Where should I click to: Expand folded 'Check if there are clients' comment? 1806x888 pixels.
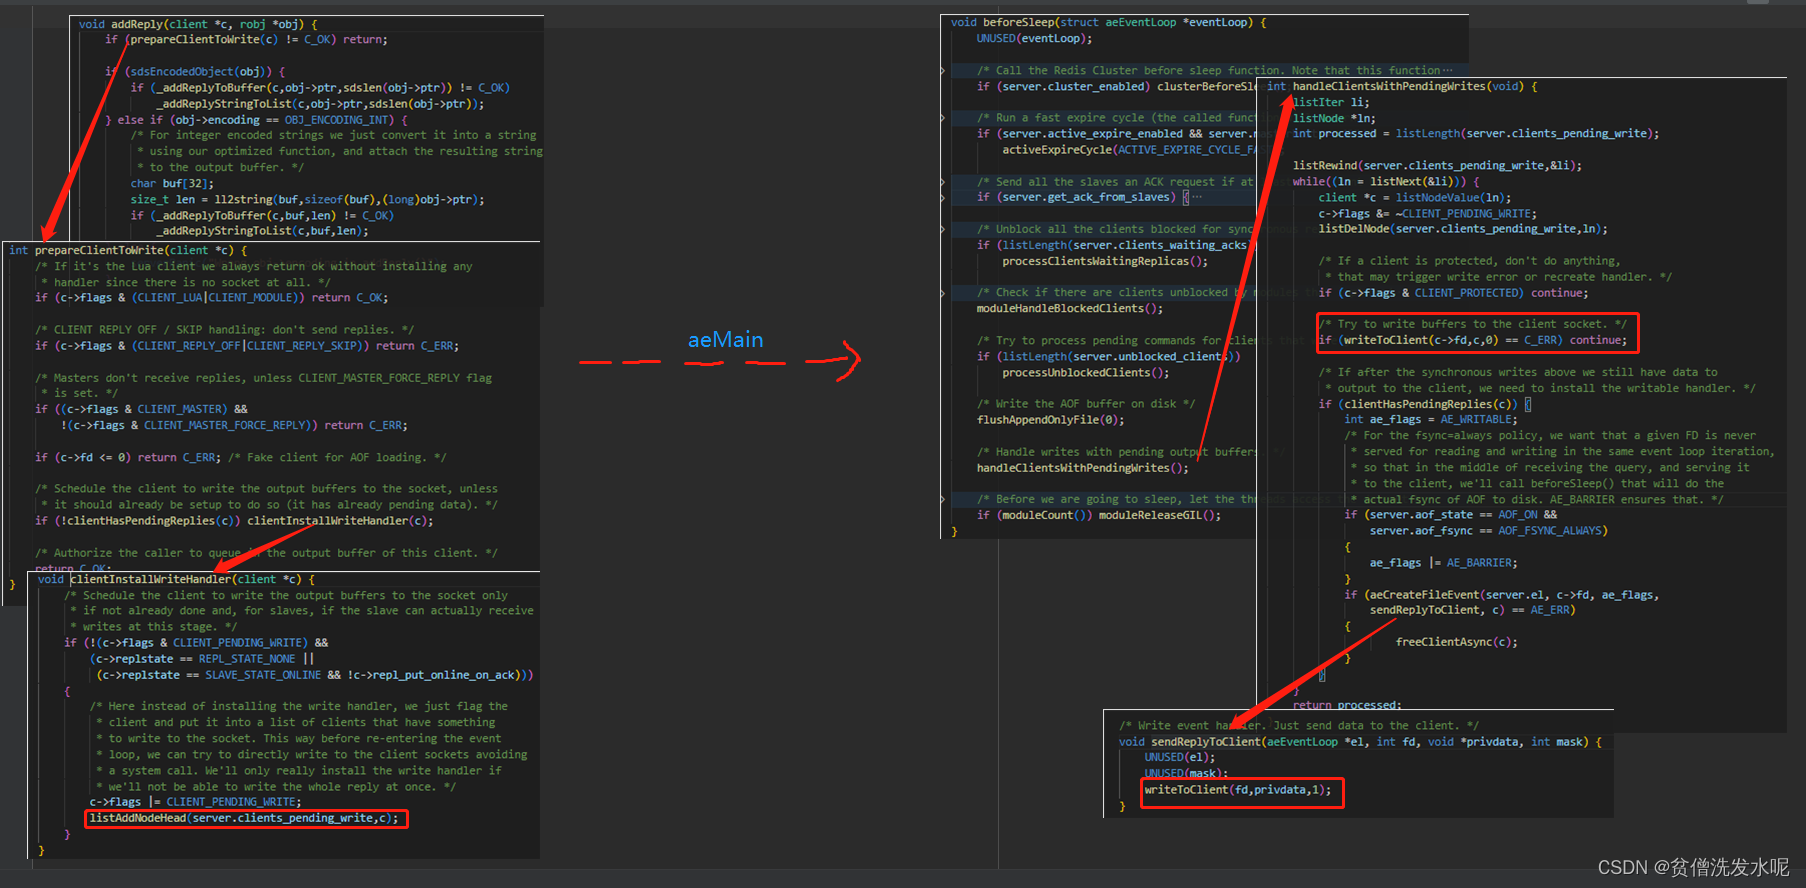click(x=942, y=293)
